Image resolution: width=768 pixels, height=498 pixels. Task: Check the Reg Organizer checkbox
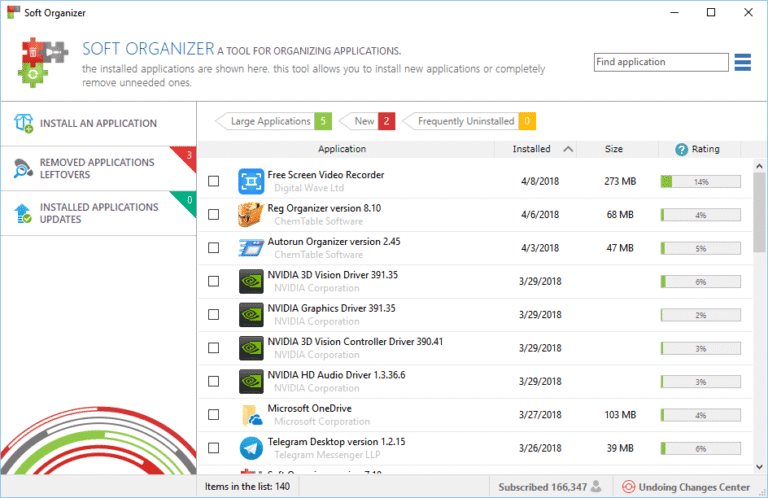click(214, 214)
